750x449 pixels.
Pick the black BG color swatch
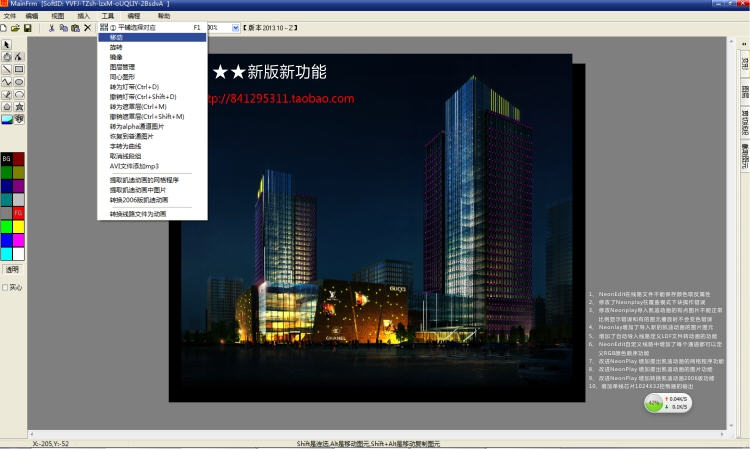6,159
